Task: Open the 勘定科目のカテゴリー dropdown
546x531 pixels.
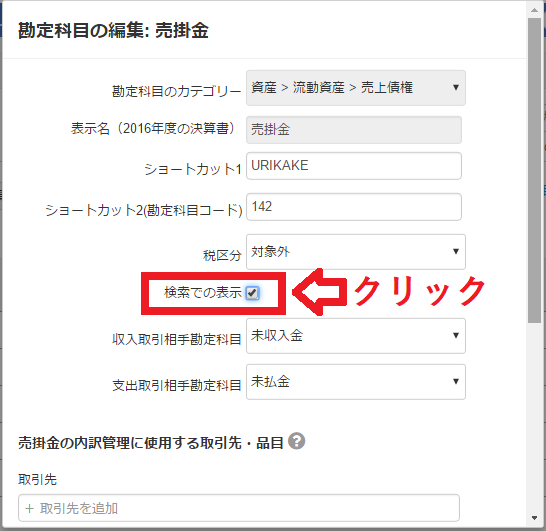Action: (x=356, y=88)
